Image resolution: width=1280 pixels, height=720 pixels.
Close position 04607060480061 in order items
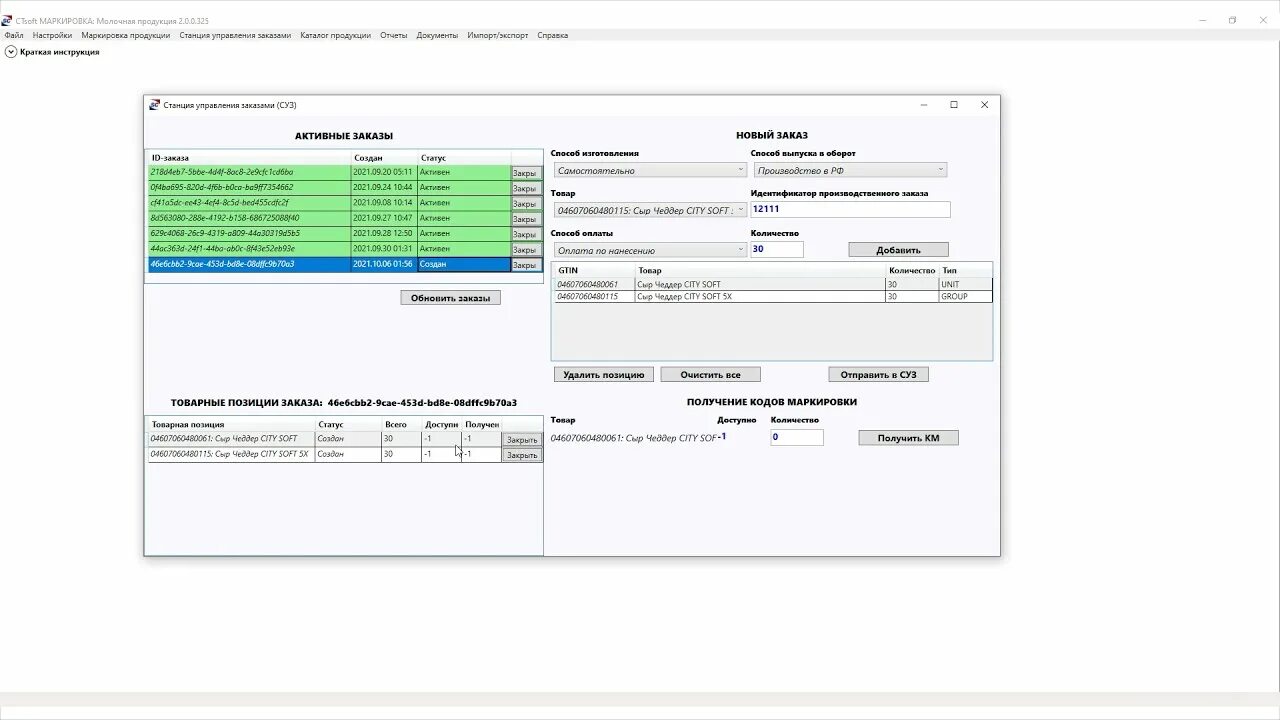click(x=522, y=440)
